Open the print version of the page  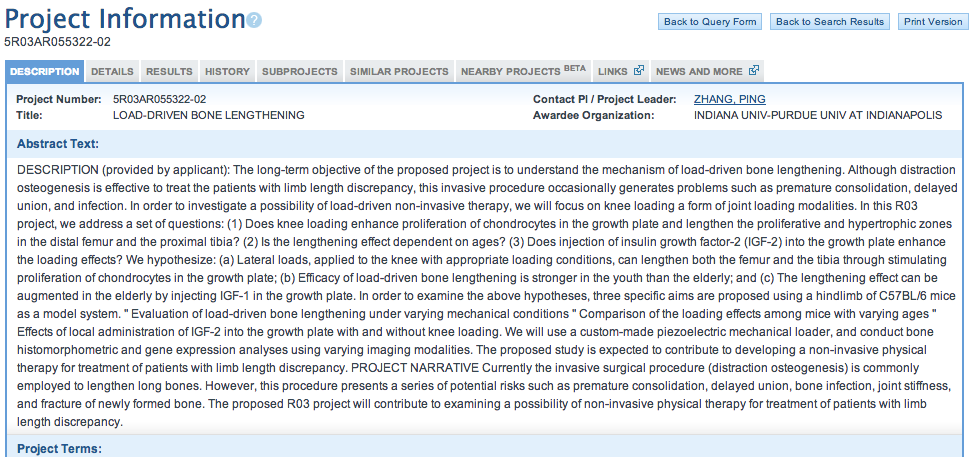pyautogui.click(x=933, y=22)
